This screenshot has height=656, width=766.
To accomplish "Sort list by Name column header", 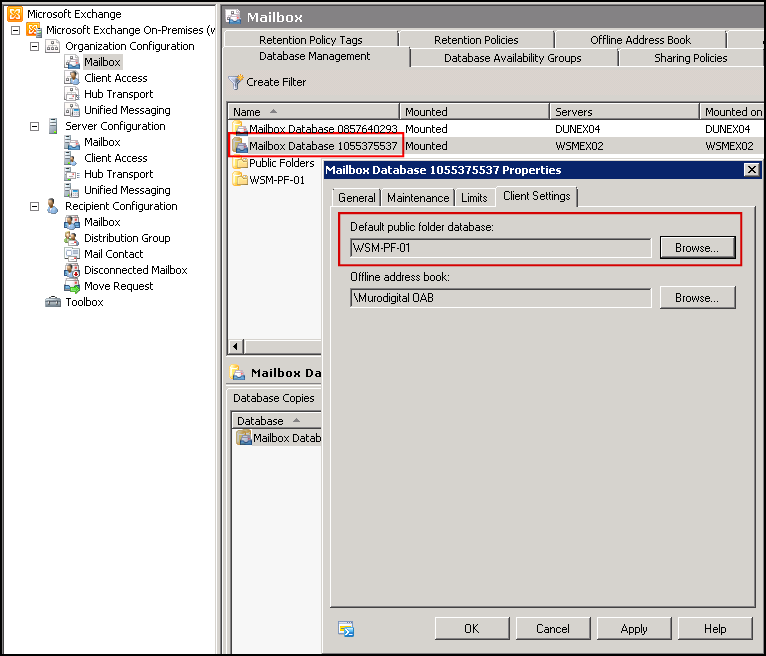I will click(x=313, y=112).
